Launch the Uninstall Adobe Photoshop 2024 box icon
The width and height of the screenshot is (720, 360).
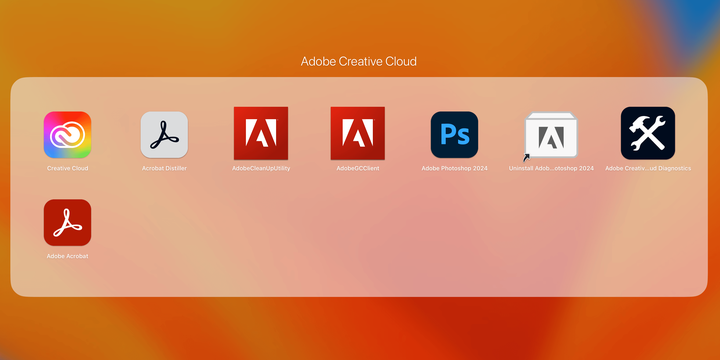pyautogui.click(x=551, y=135)
